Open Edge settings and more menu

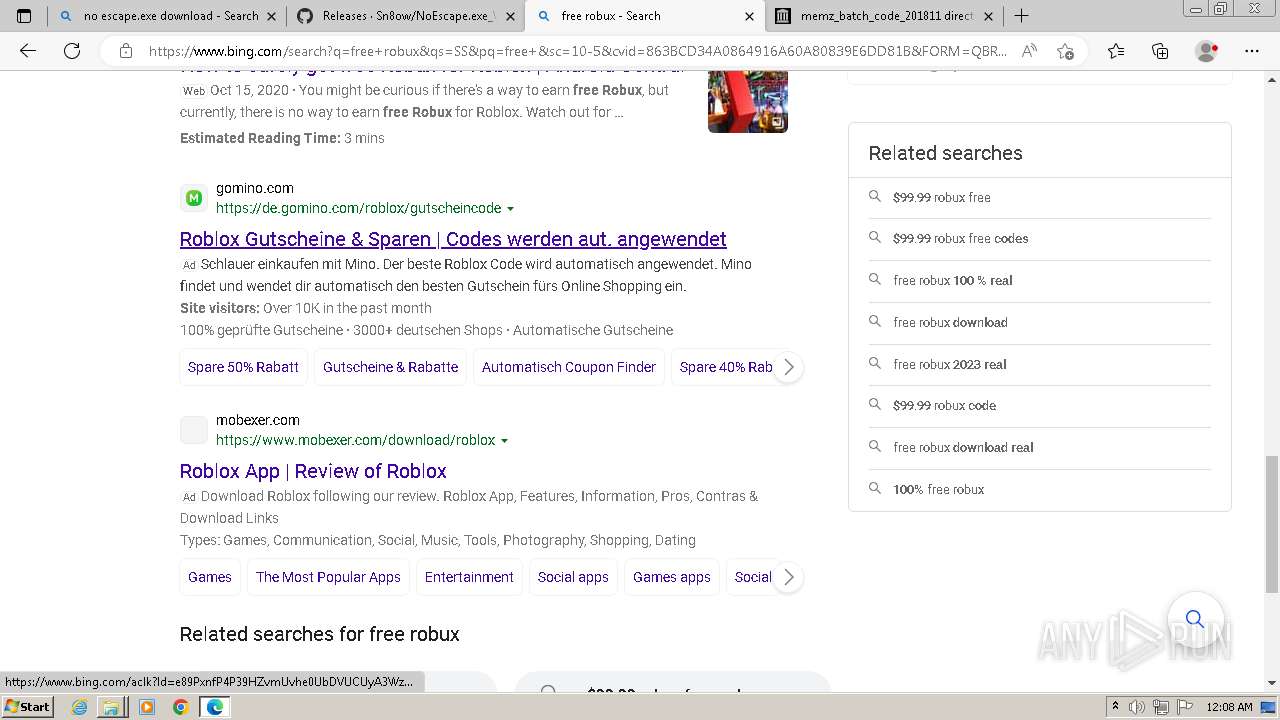tap(1251, 51)
